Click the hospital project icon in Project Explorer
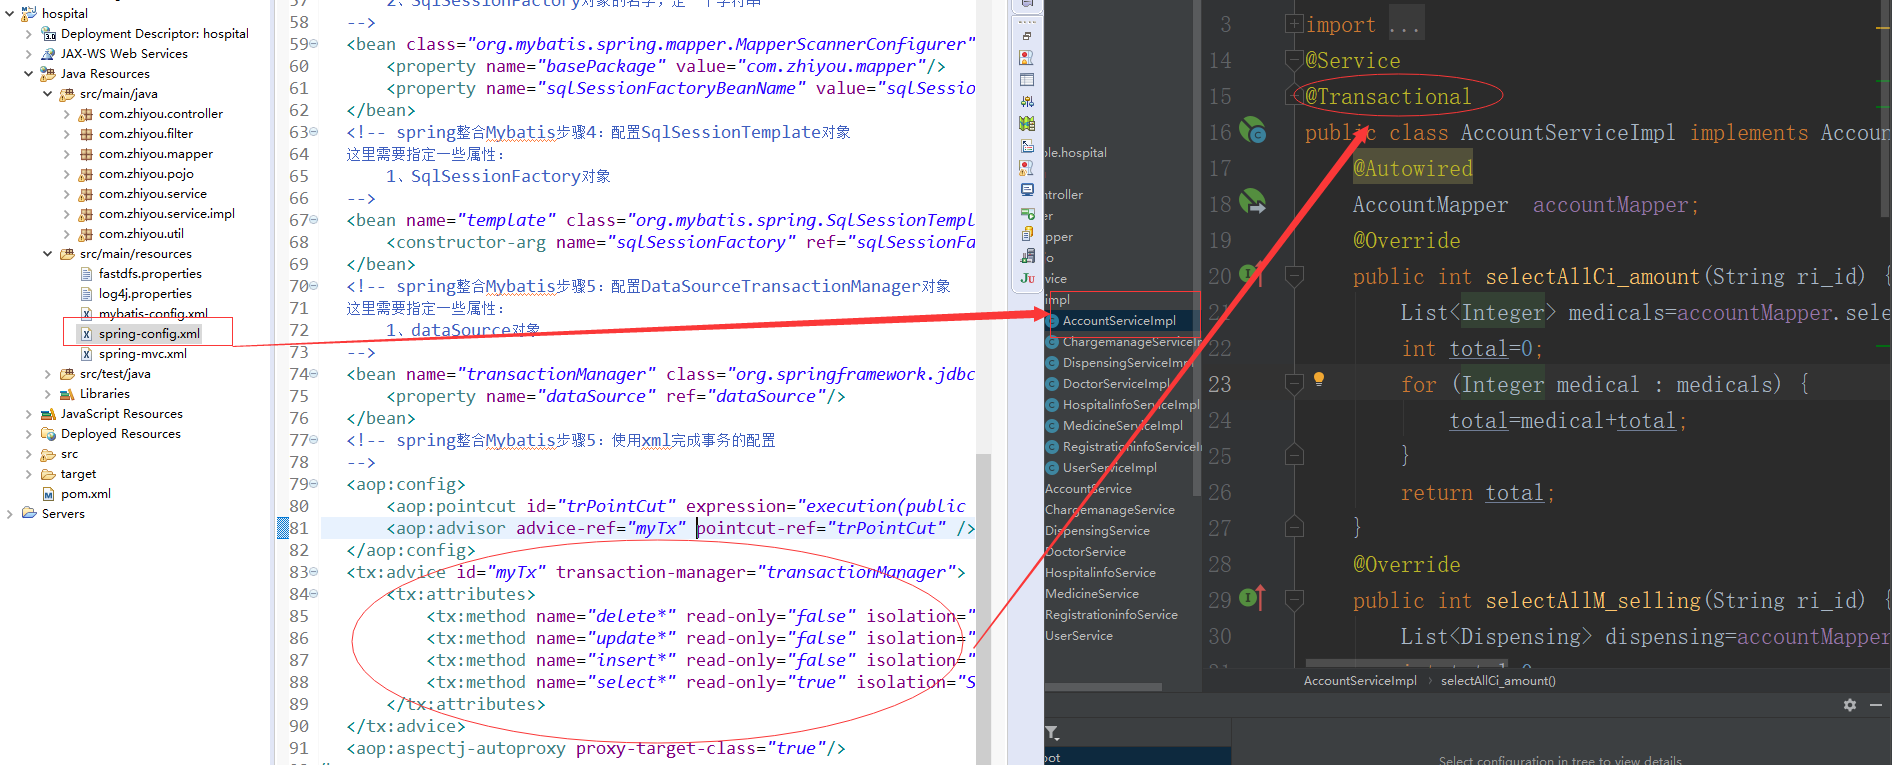Screen dimensions: 1892x765 point(29,13)
